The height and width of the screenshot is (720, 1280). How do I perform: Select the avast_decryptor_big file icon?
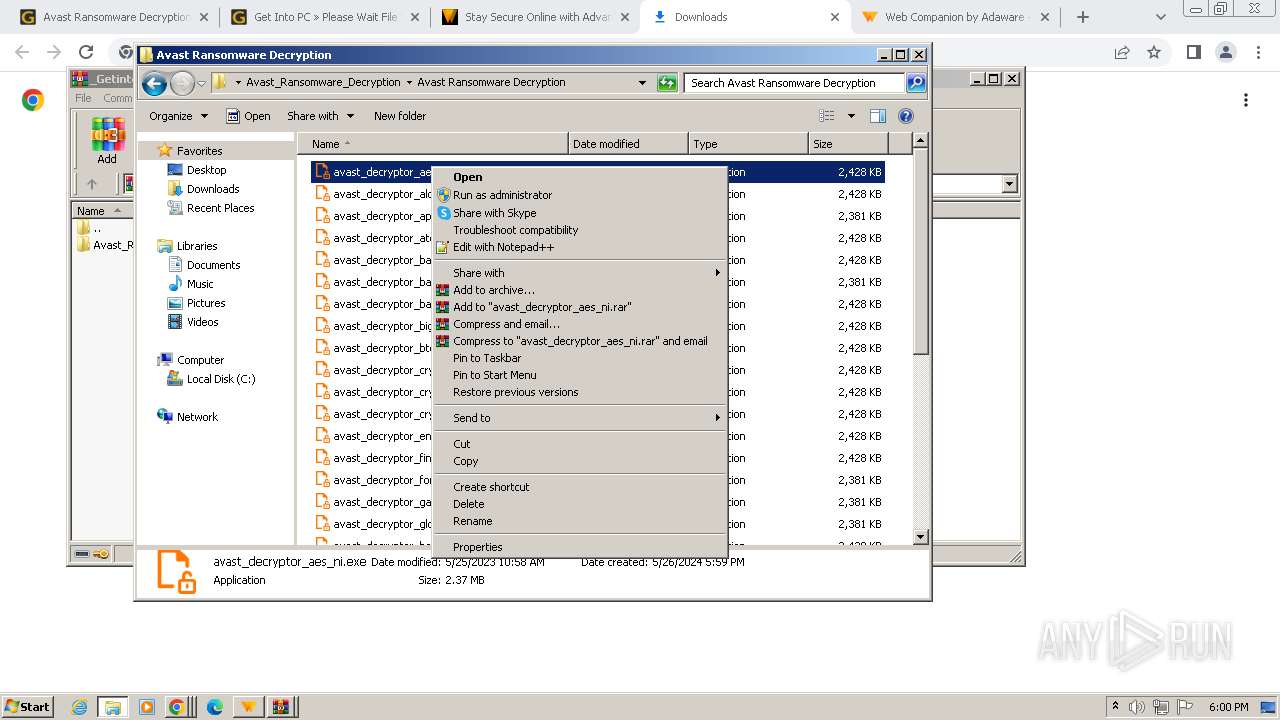pyautogui.click(x=322, y=326)
